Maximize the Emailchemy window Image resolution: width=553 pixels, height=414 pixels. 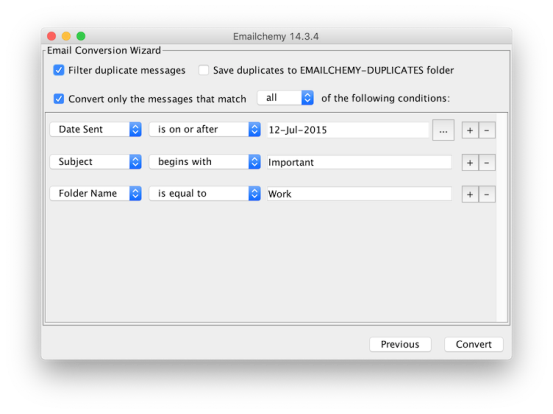pos(81,36)
